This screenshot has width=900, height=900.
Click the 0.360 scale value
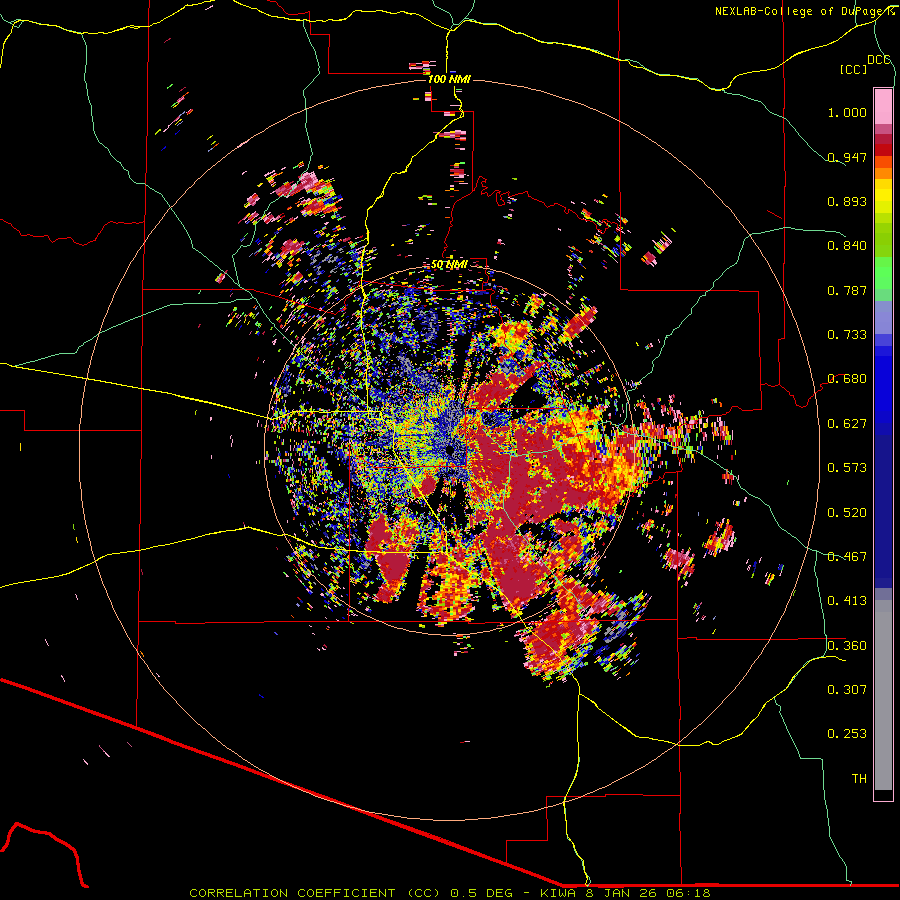tap(847, 646)
